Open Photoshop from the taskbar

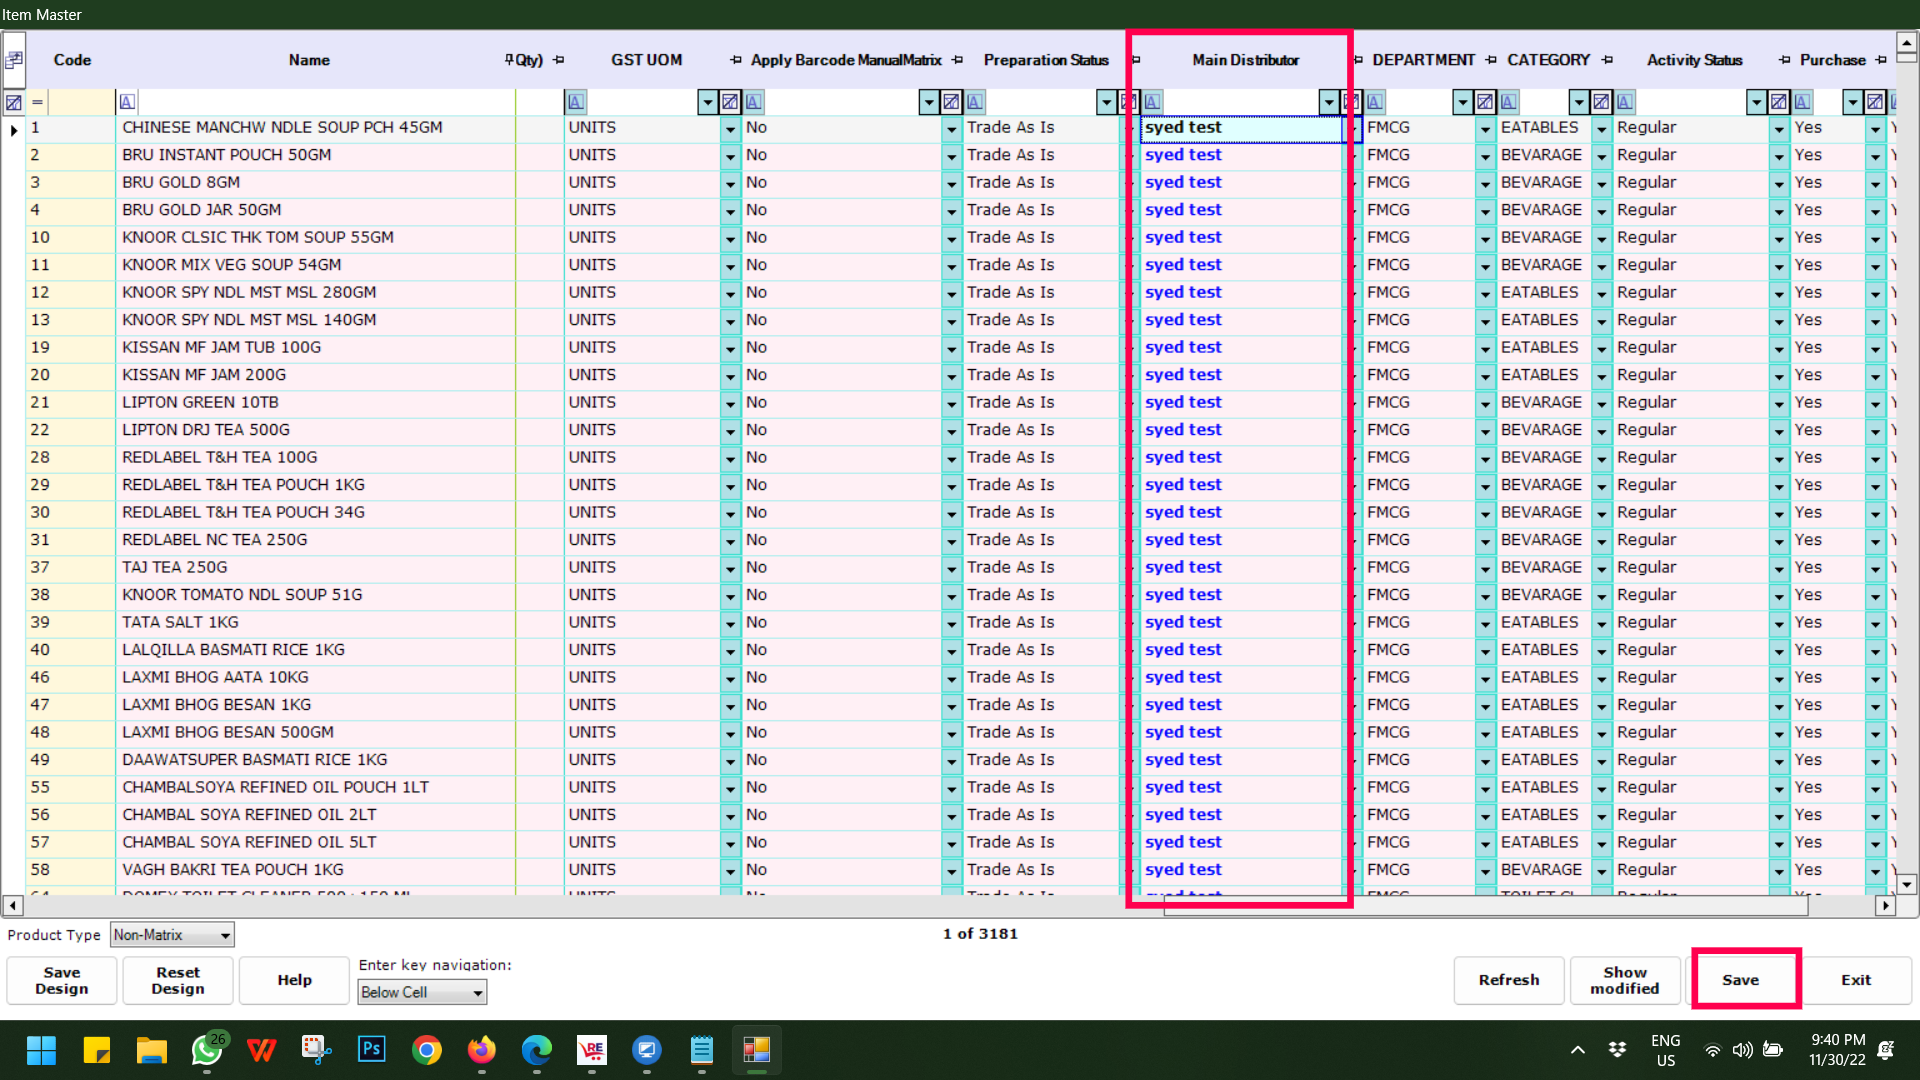click(x=371, y=1050)
